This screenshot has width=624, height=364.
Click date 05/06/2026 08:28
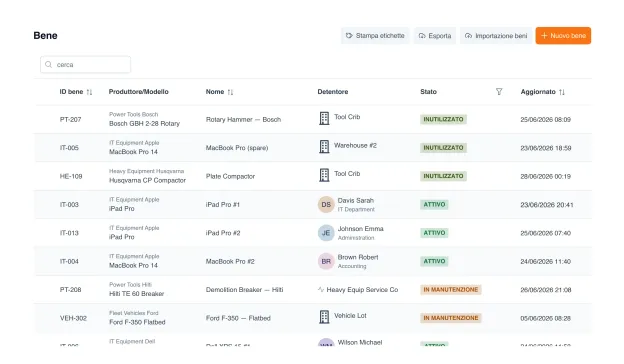tap(546, 318)
